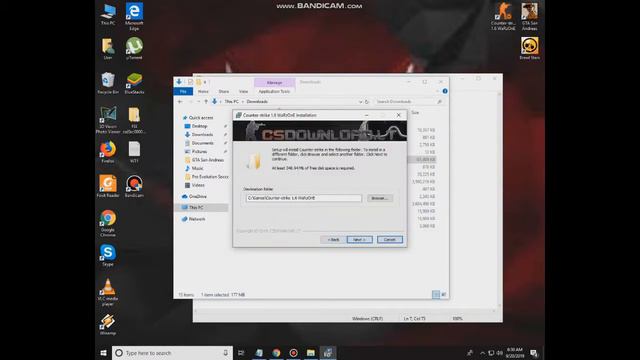The height and width of the screenshot is (360, 640).
Task: Open Brawl Stars desktop shortcut
Action: pyautogui.click(x=529, y=49)
